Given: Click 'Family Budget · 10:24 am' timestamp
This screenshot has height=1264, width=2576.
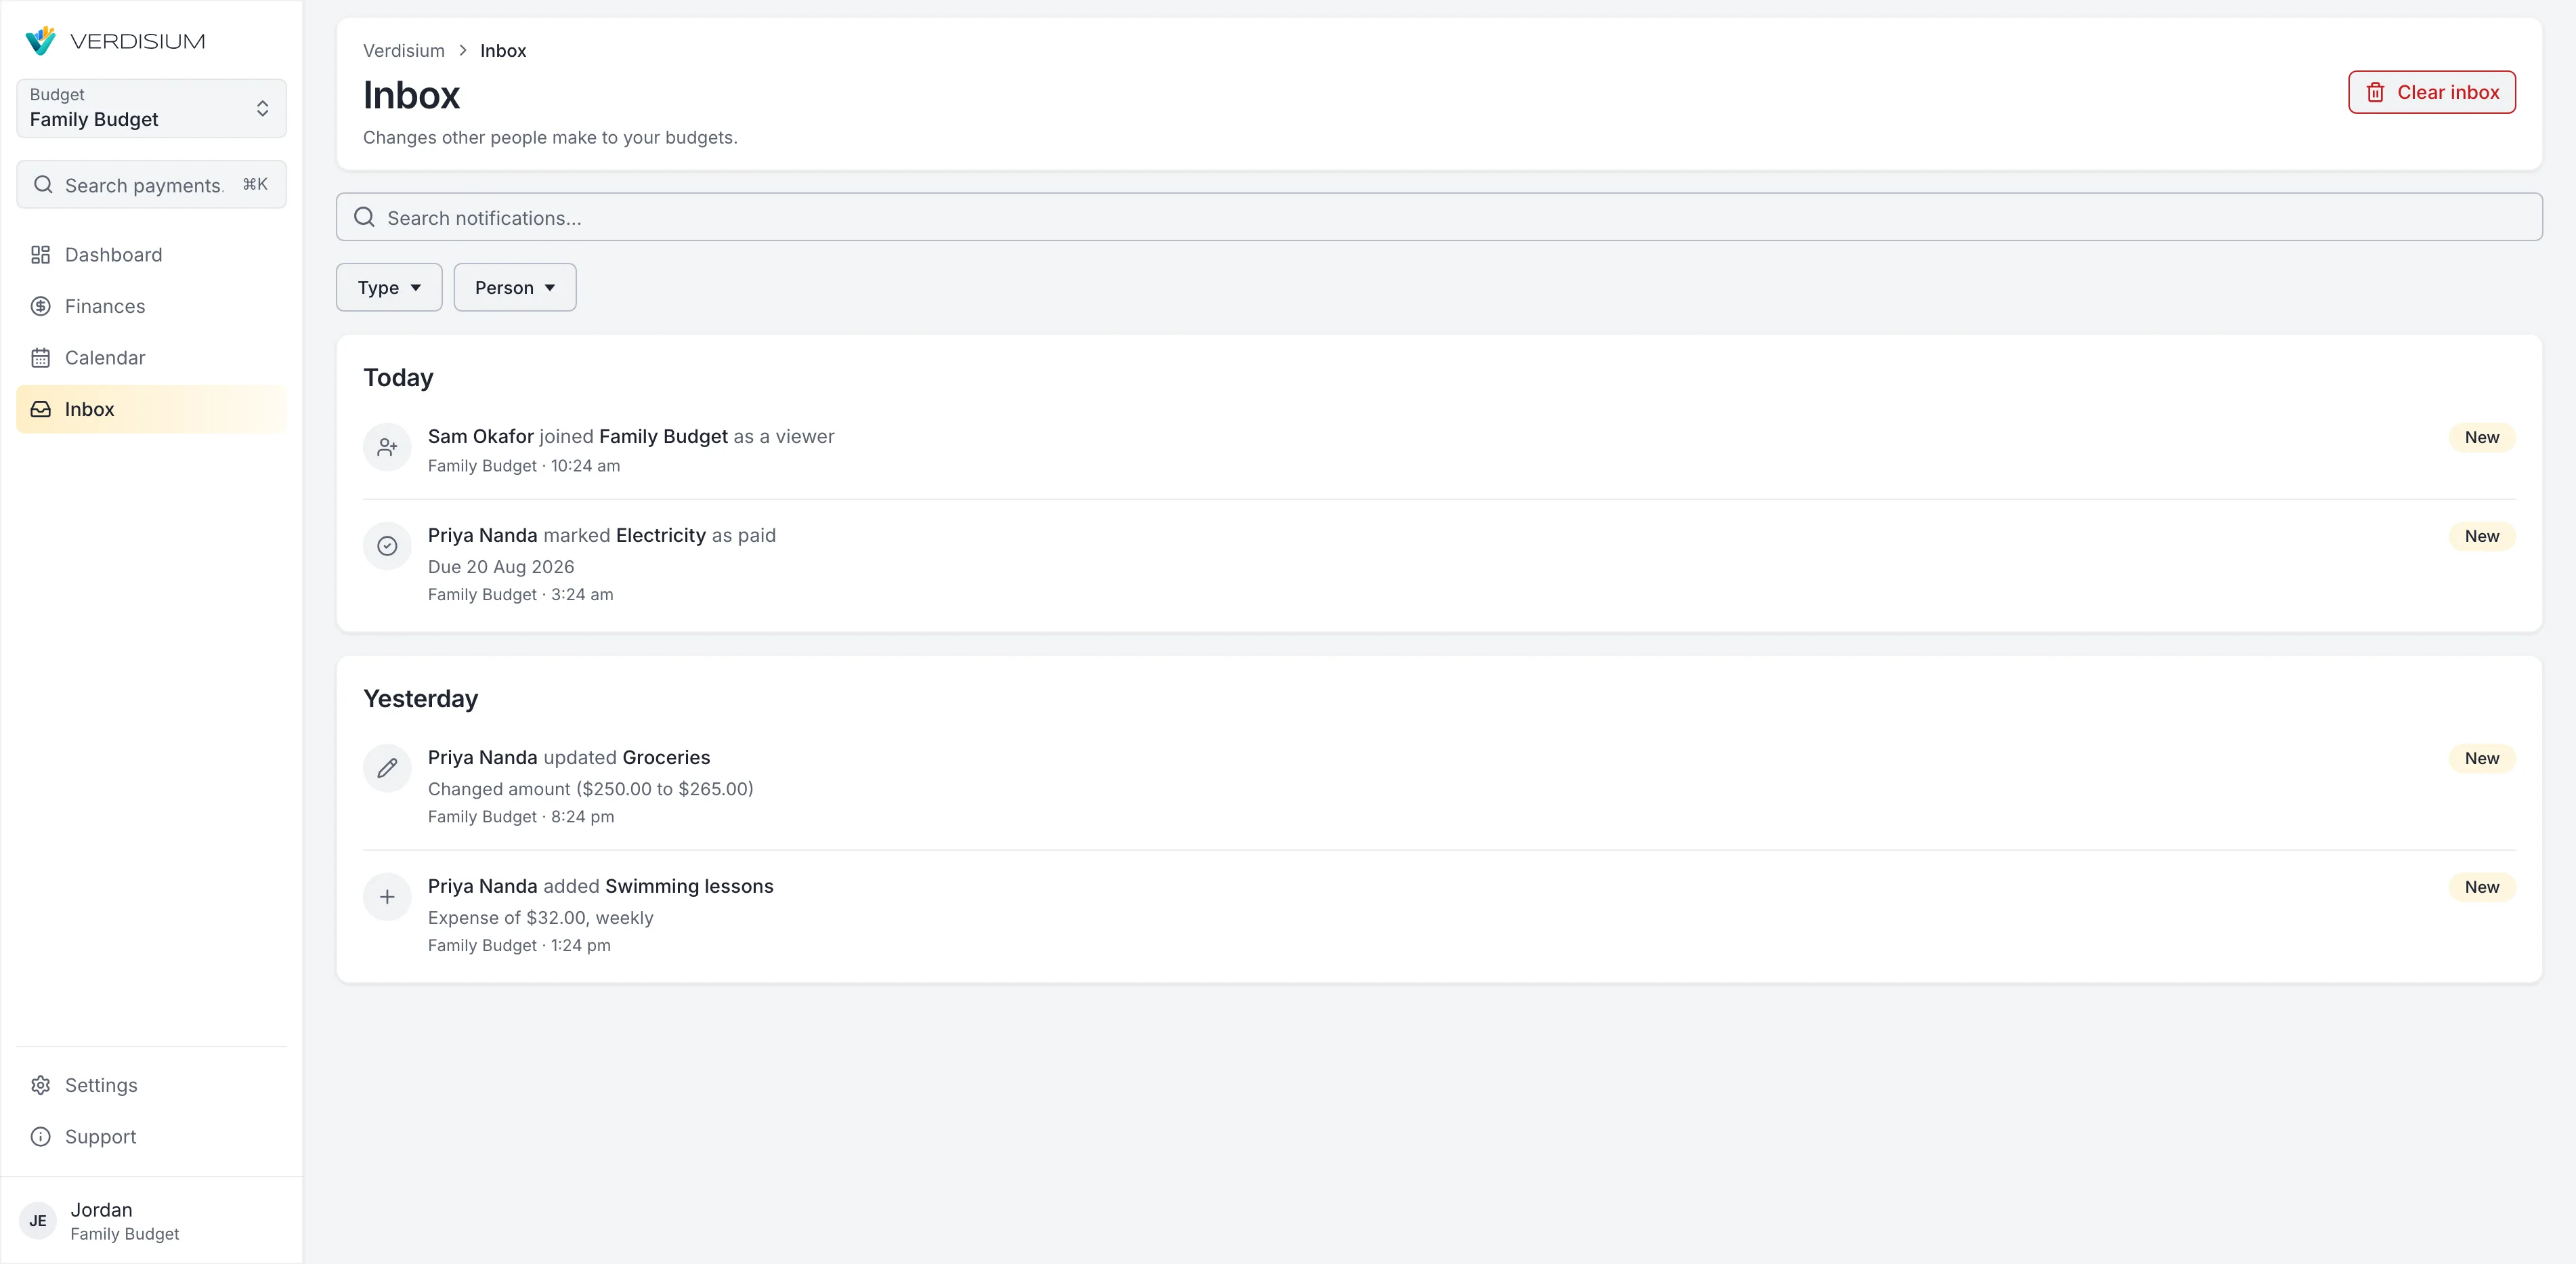Looking at the screenshot, I should coord(524,466).
